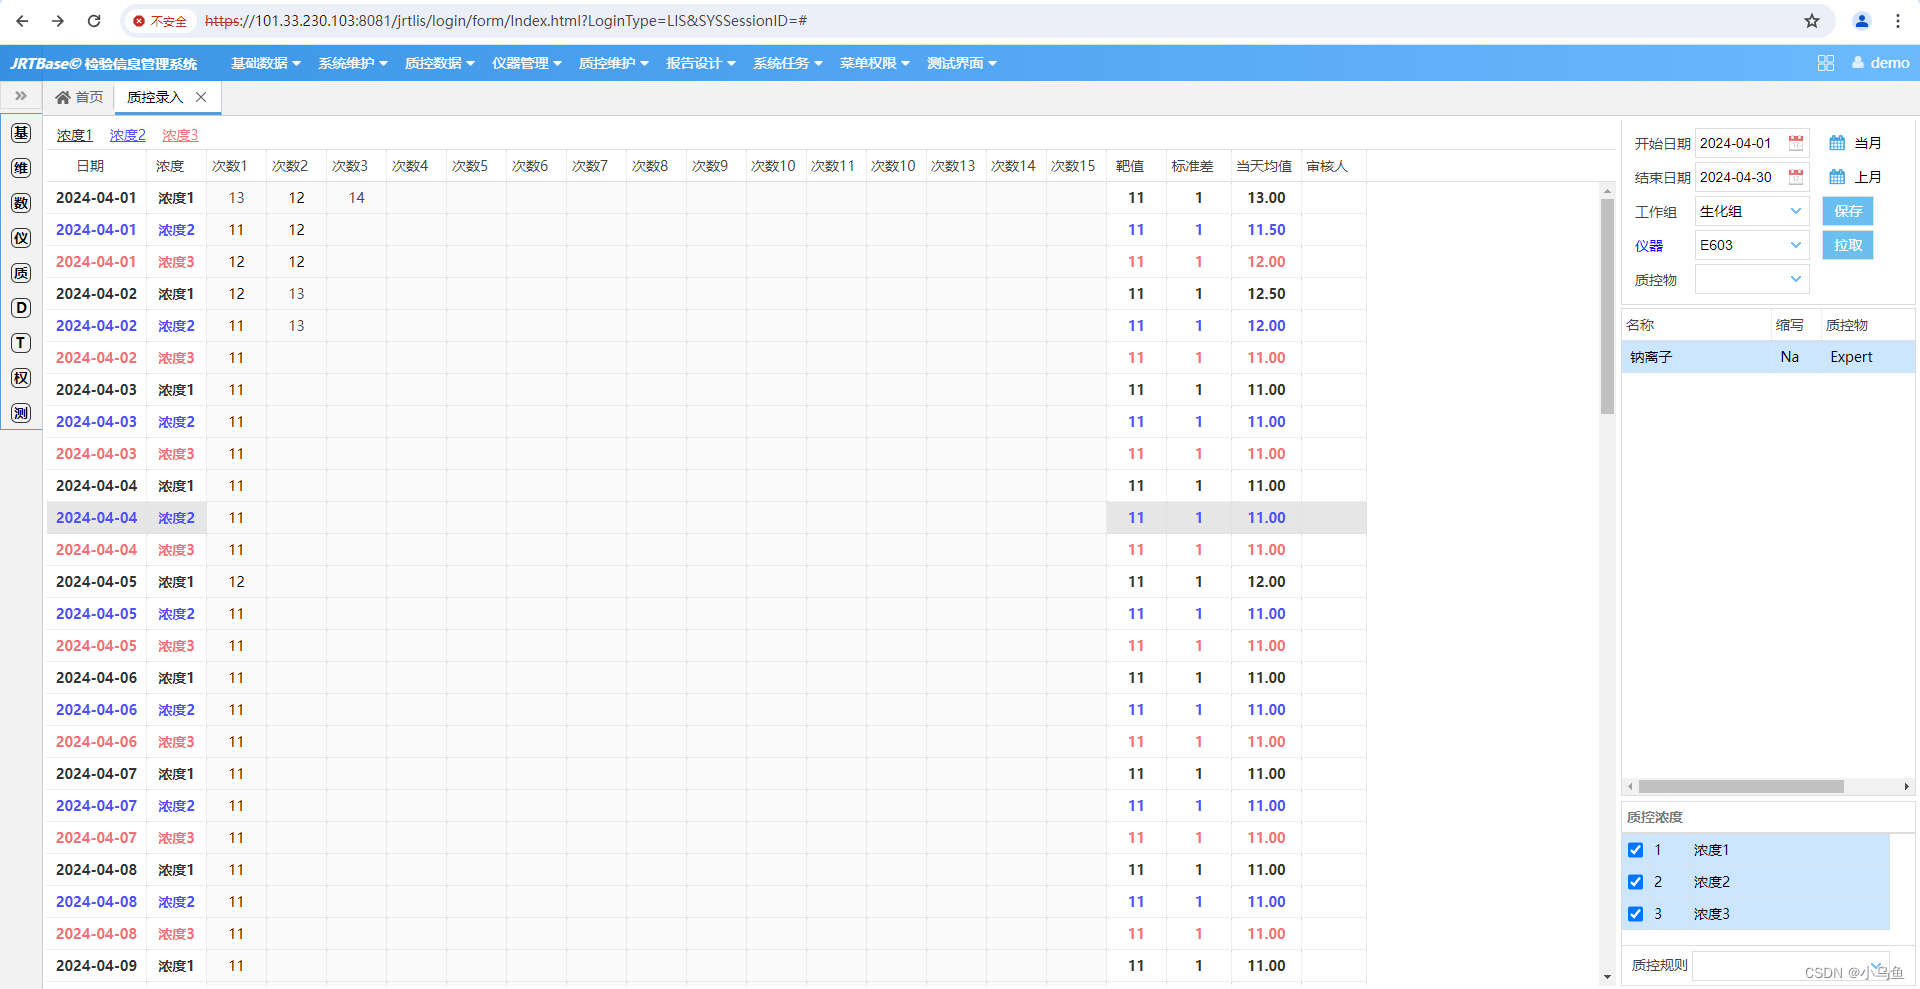This screenshot has width=1920, height=989.
Task: Open the 系统任务 menu
Action: click(x=788, y=63)
